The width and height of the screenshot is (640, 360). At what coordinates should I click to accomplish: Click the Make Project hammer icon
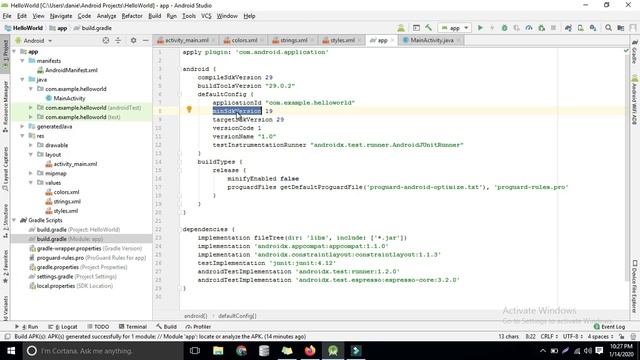(x=428, y=28)
